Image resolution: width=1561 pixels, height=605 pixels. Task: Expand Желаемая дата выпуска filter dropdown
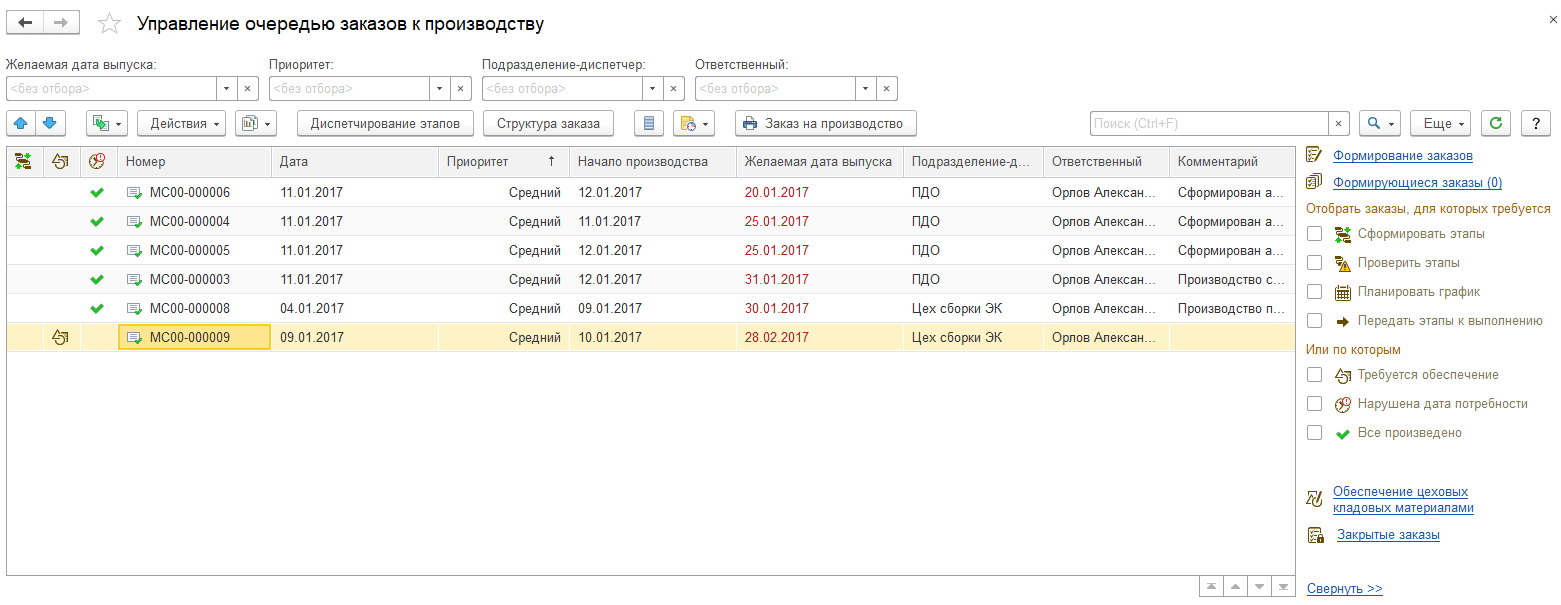click(x=226, y=88)
